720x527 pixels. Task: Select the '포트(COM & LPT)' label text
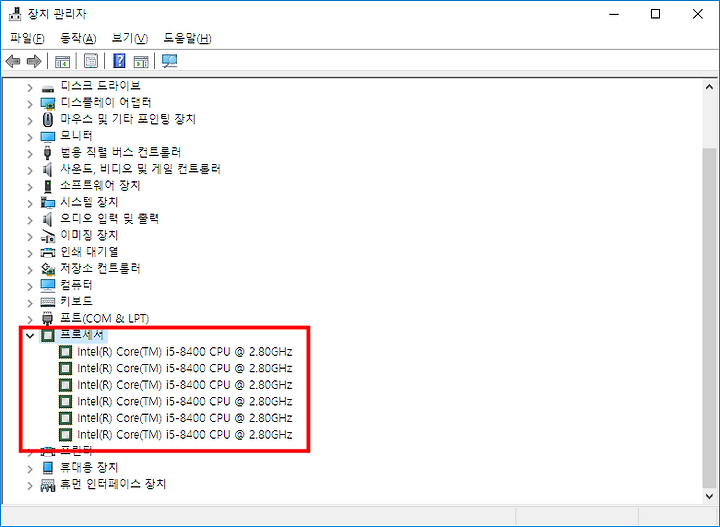[x=105, y=318]
